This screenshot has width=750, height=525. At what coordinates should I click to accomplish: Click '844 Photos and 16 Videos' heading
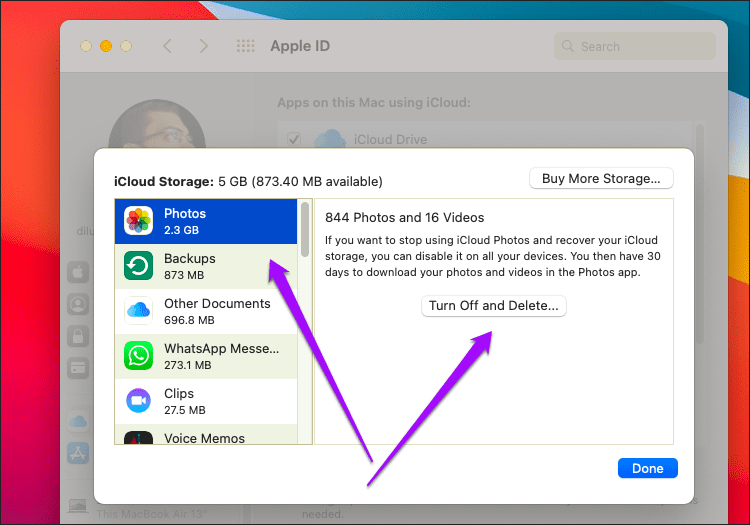[x=405, y=218]
